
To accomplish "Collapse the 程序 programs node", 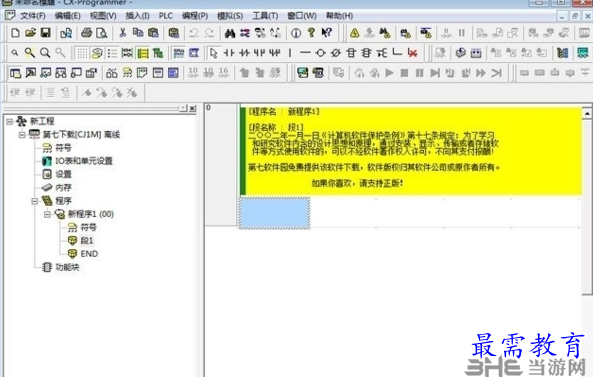I will pyautogui.click(x=34, y=201).
